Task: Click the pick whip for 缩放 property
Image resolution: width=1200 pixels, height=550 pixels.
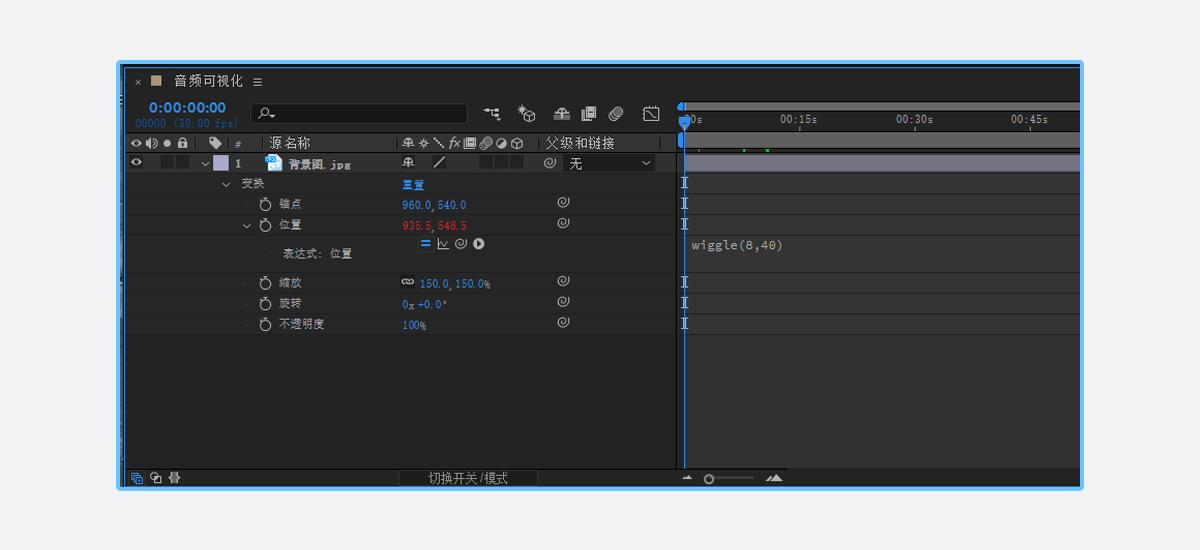Action: point(563,282)
